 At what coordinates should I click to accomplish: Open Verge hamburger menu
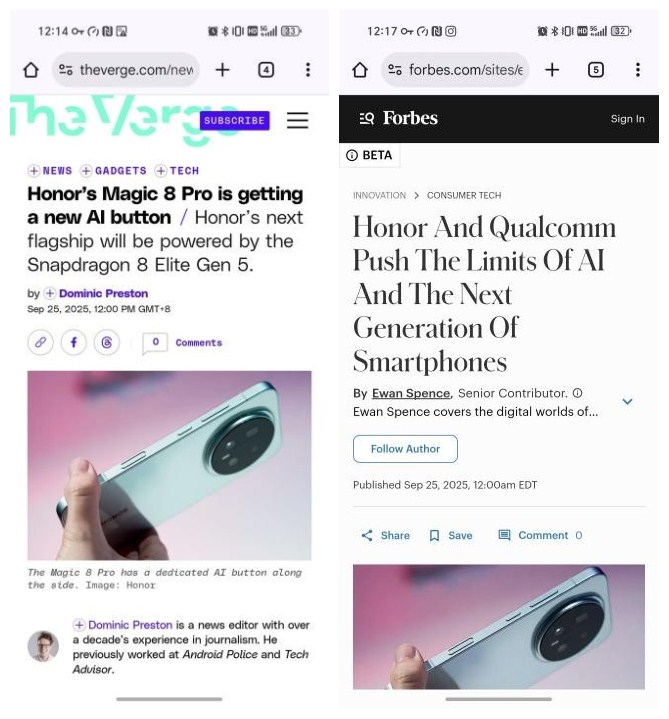(297, 120)
